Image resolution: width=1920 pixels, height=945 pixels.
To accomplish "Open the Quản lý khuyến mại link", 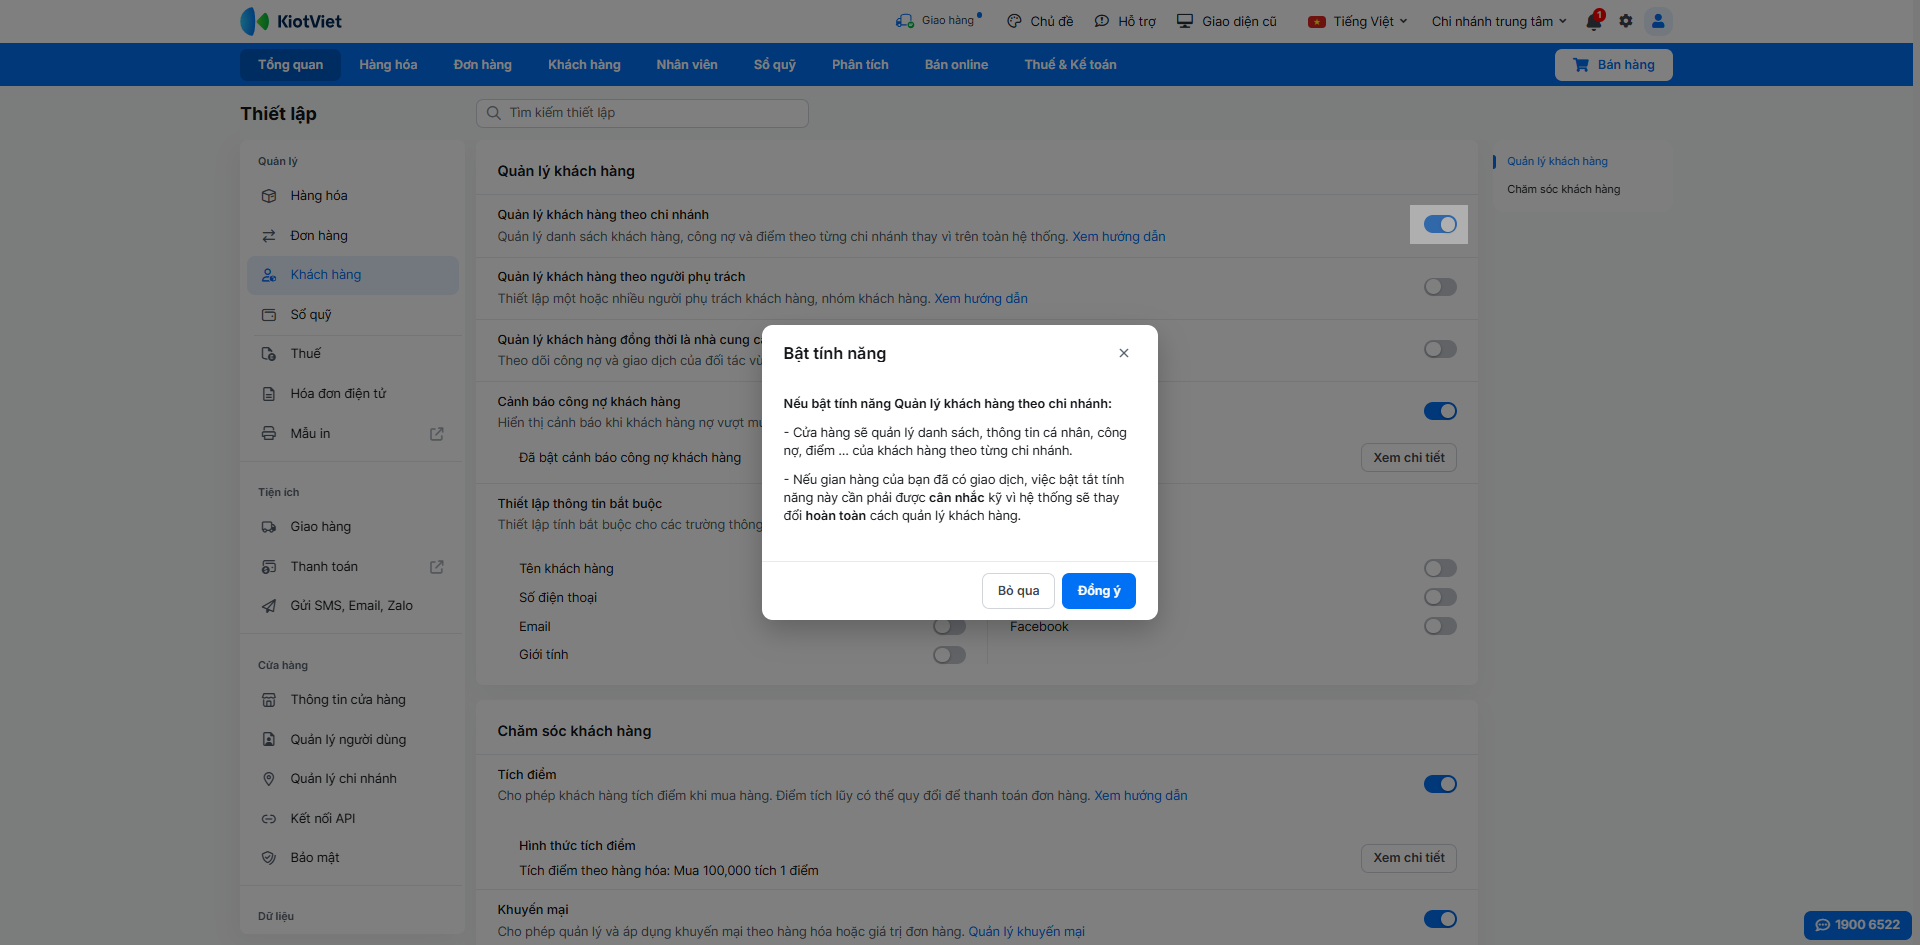I will pos(1026,932).
